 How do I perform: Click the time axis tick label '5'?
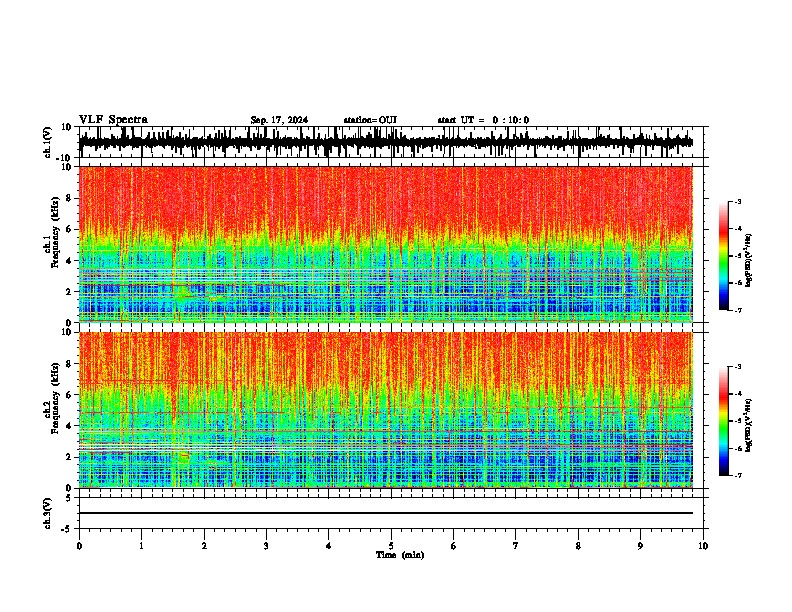click(391, 546)
